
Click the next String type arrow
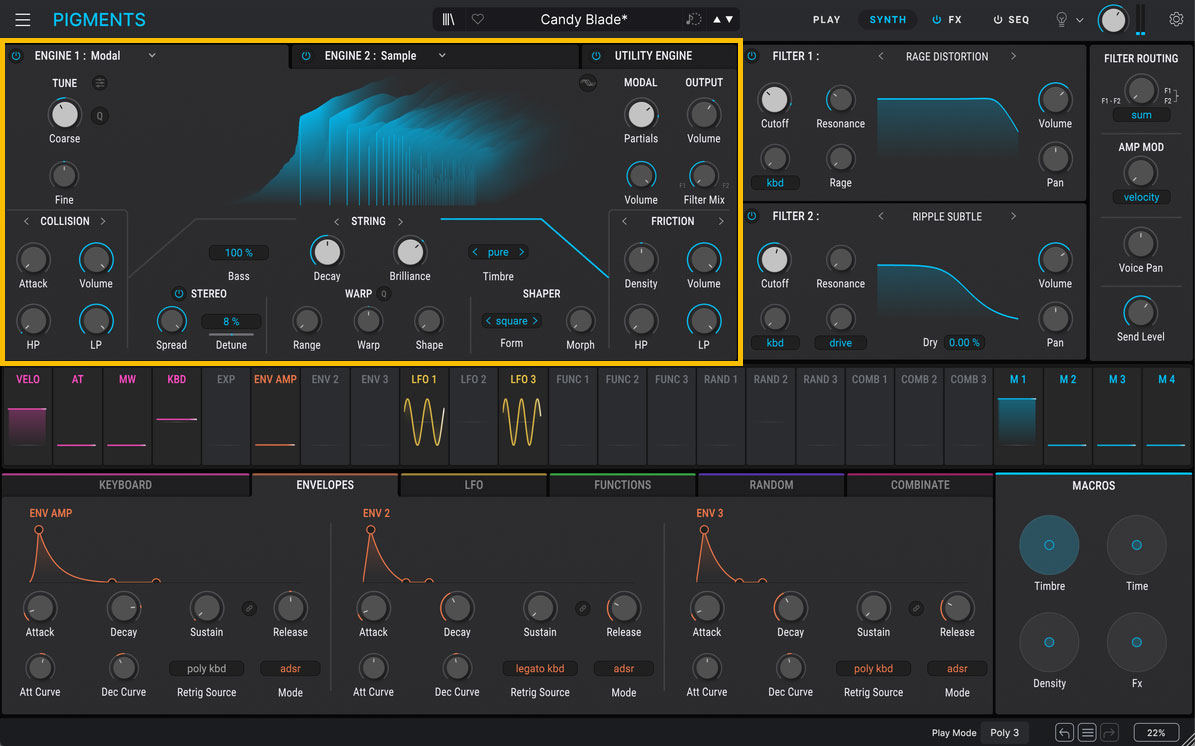point(400,221)
